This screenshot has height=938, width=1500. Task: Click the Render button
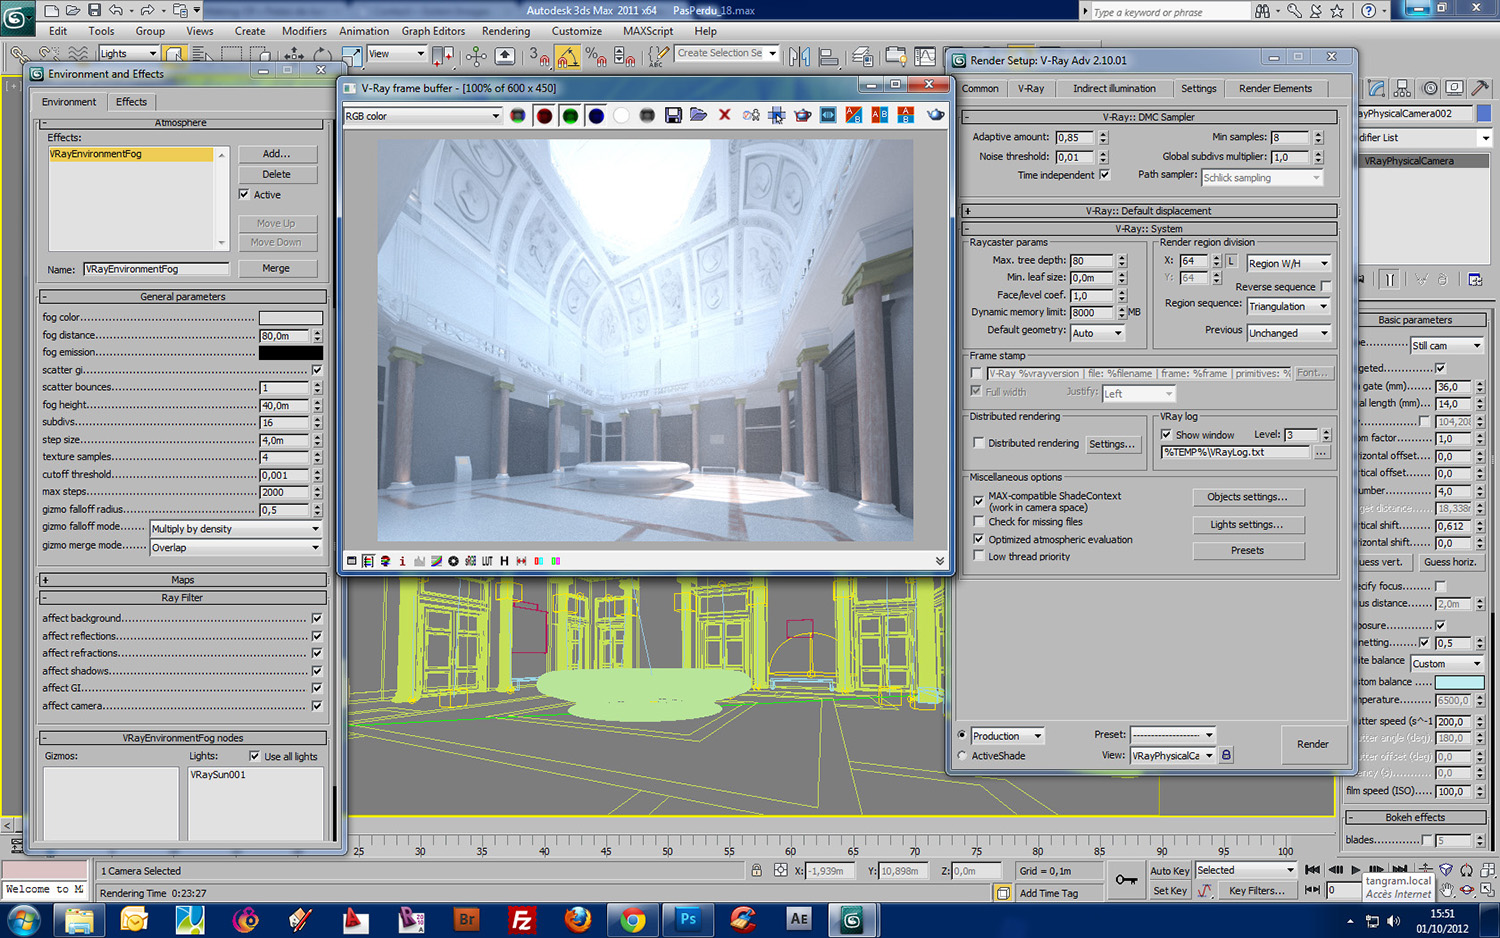tap(1312, 744)
